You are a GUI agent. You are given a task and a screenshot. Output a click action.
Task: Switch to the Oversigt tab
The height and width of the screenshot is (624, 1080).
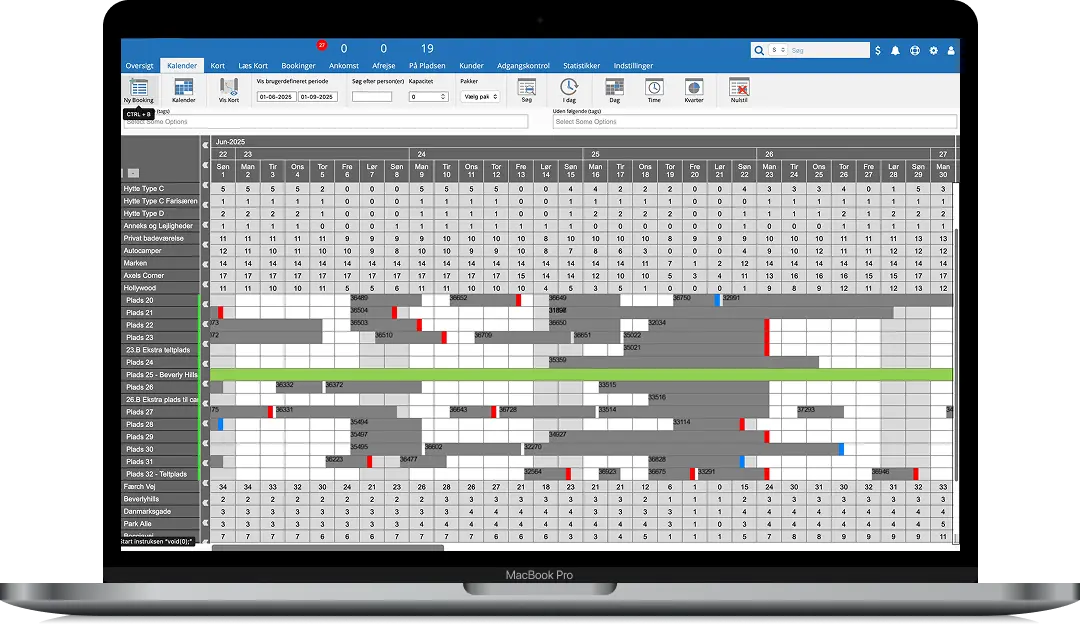point(139,65)
